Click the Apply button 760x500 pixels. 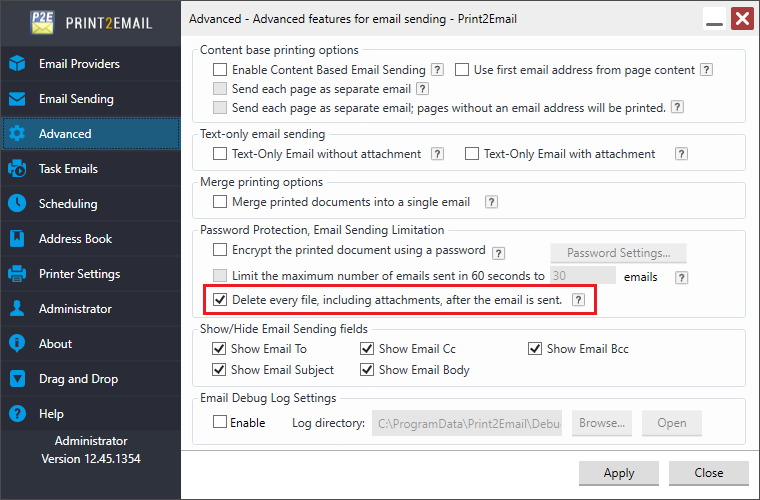coord(619,473)
